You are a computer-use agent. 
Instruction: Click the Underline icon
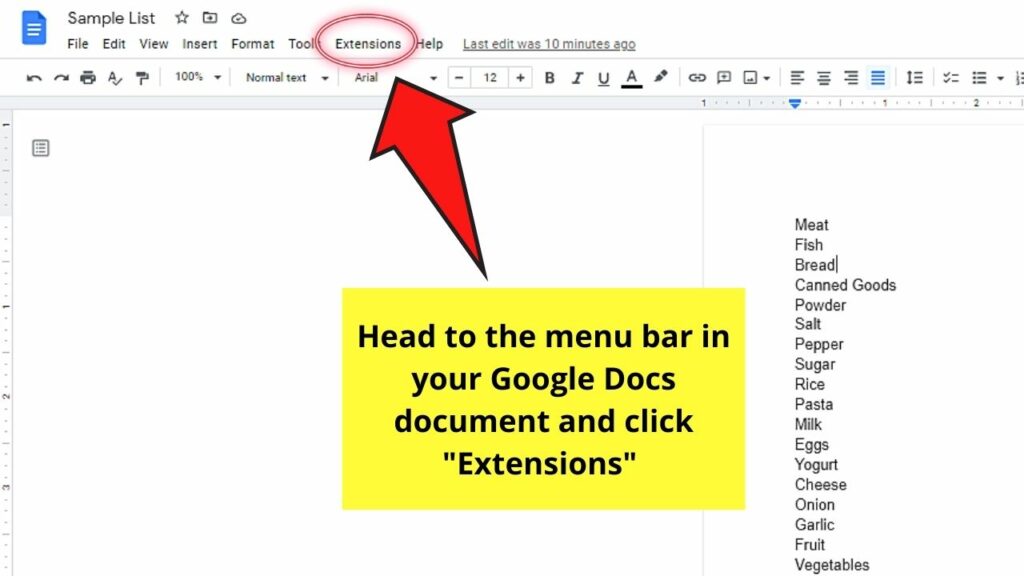603,77
